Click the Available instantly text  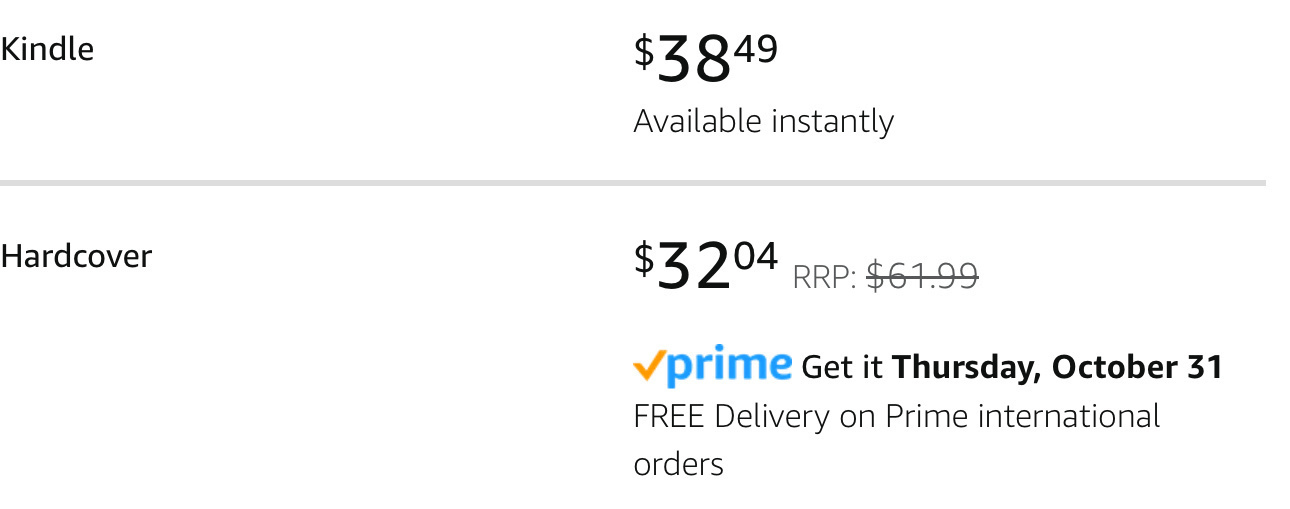point(763,122)
